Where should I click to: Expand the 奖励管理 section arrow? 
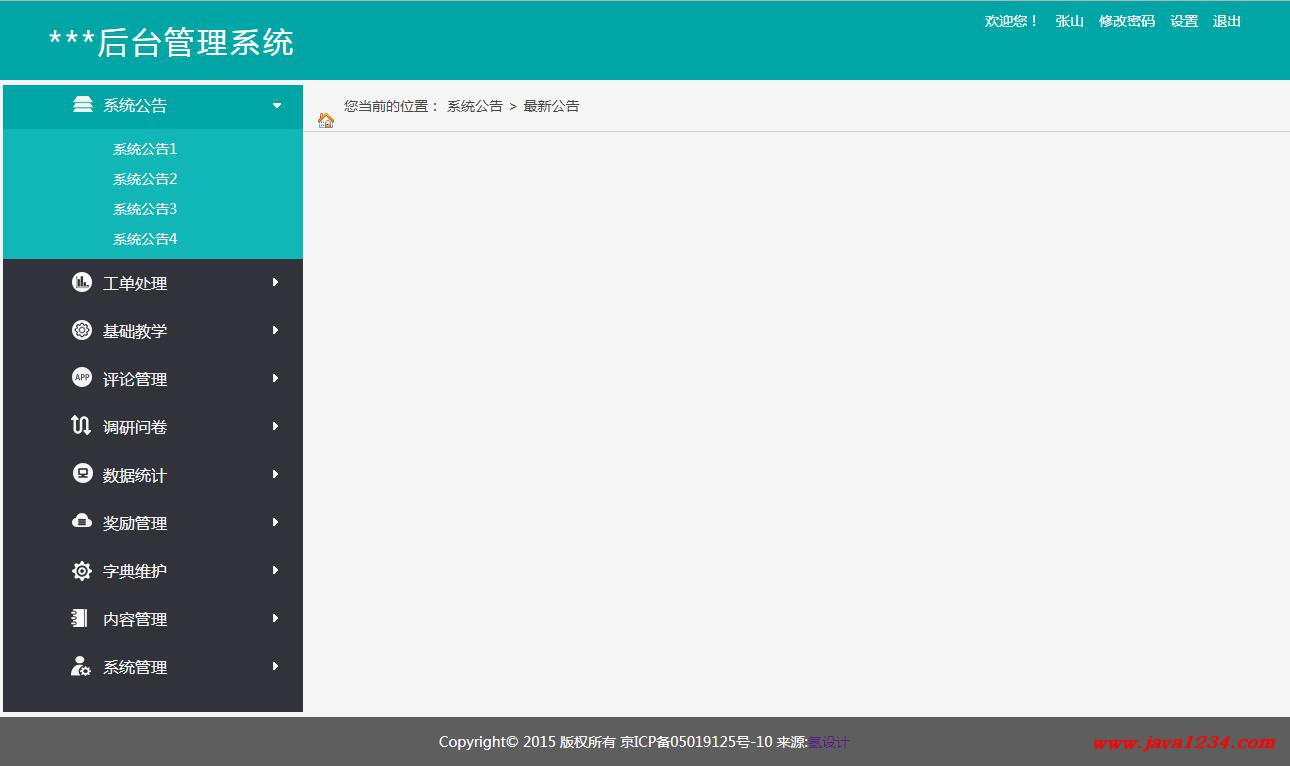click(275, 522)
